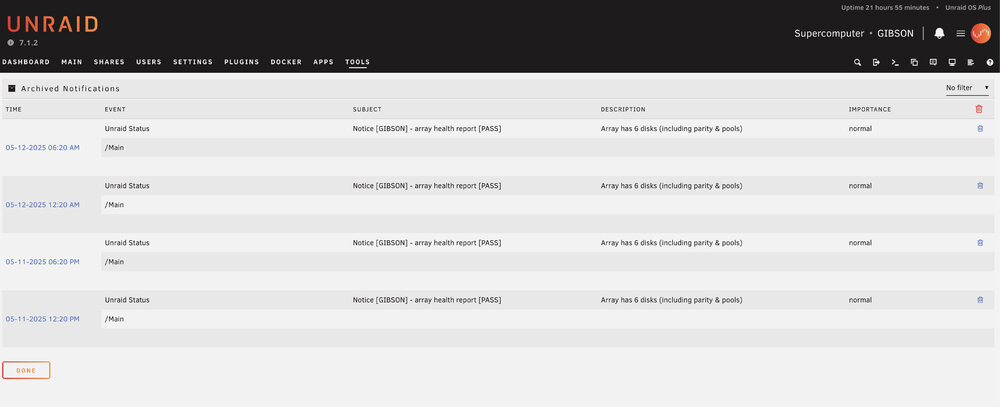
Task: Click the GIBSON server name
Action: click(x=895, y=33)
